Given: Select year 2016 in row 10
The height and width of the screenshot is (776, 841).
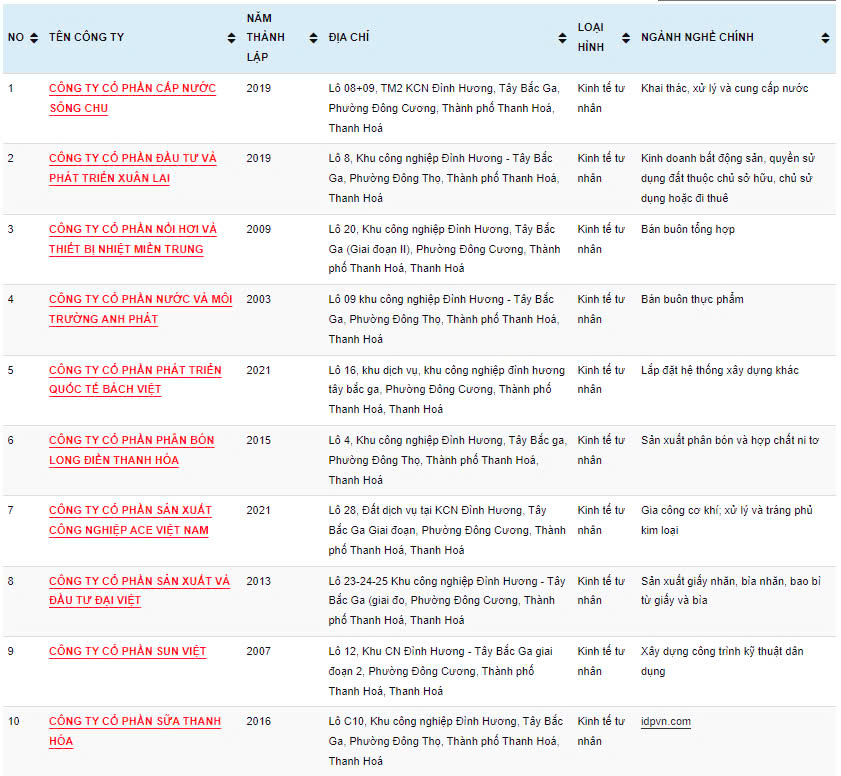Looking at the screenshot, I should click(259, 721).
